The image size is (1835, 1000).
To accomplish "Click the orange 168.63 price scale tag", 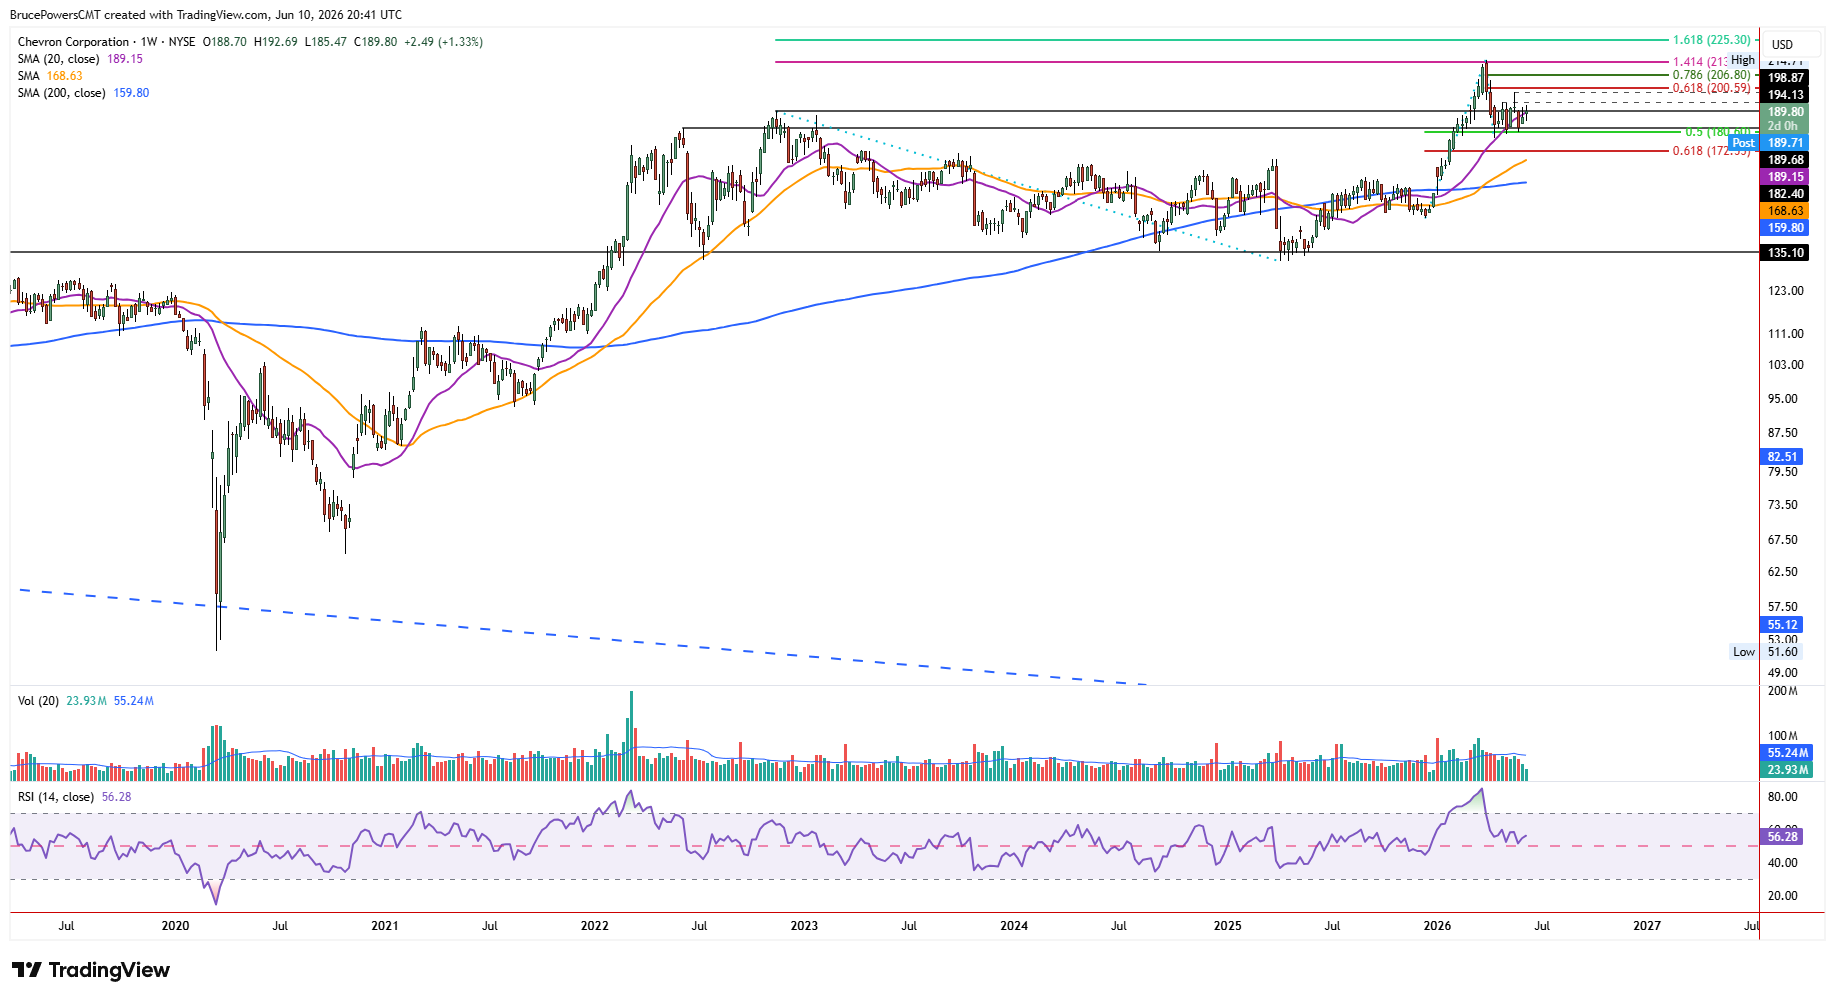I will pos(1785,211).
